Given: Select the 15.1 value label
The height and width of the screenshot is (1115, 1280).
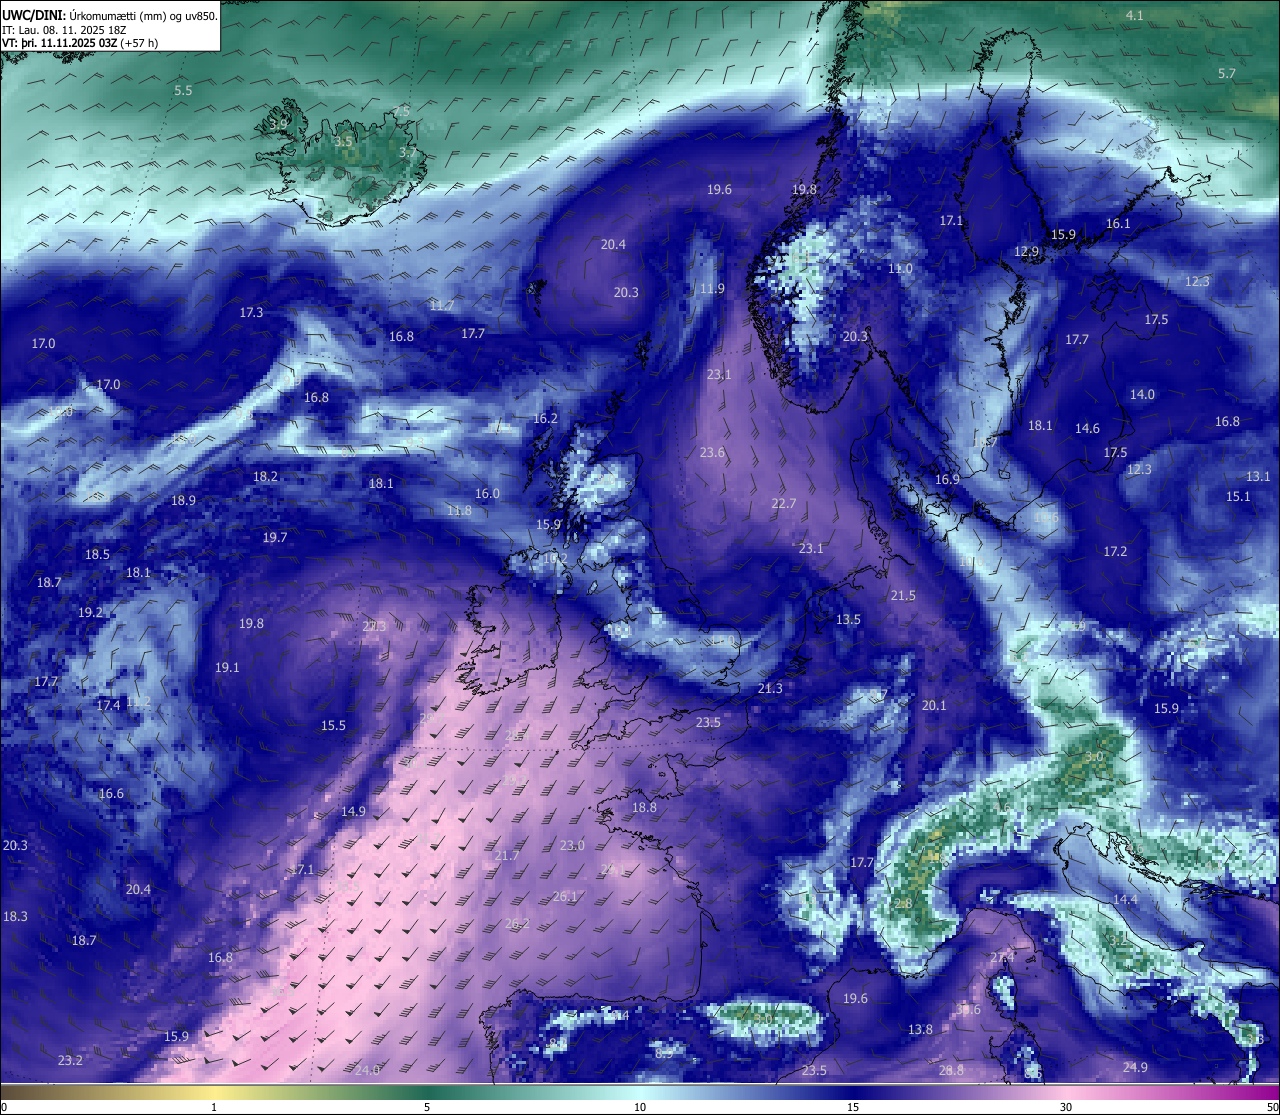Looking at the screenshot, I should pyautogui.click(x=1238, y=497).
